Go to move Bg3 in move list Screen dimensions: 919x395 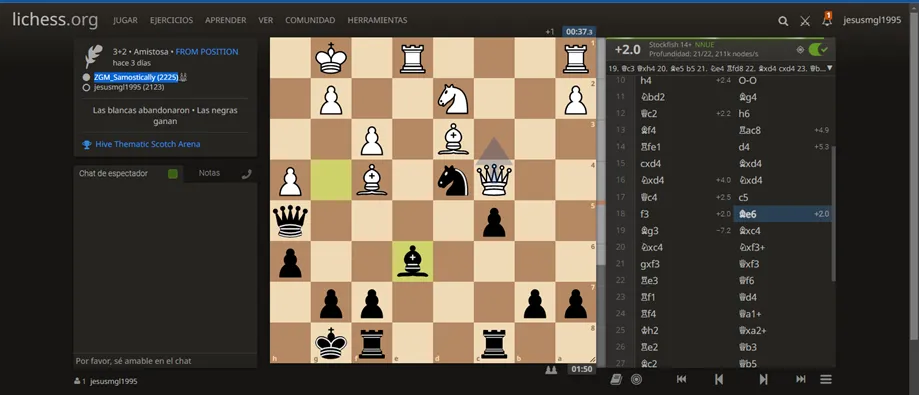(x=685, y=231)
